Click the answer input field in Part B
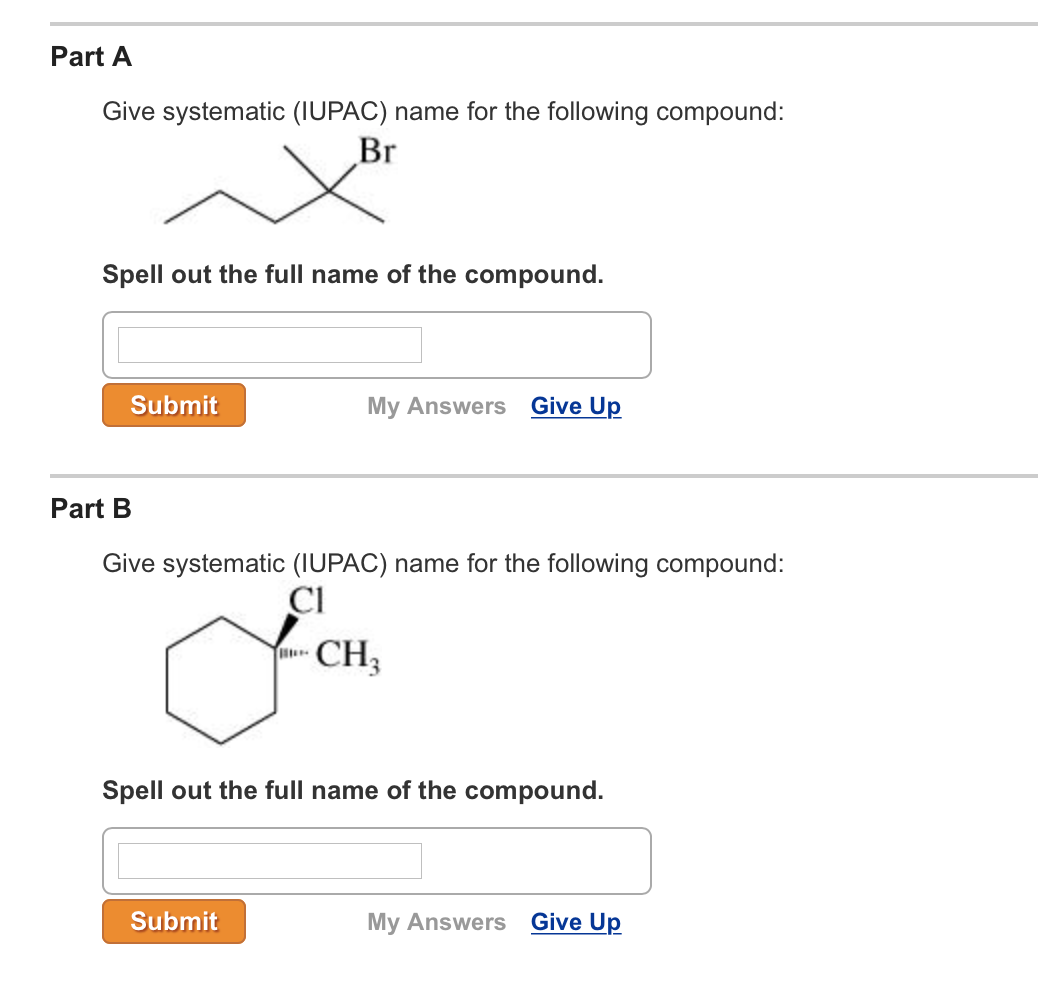 pos(270,860)
